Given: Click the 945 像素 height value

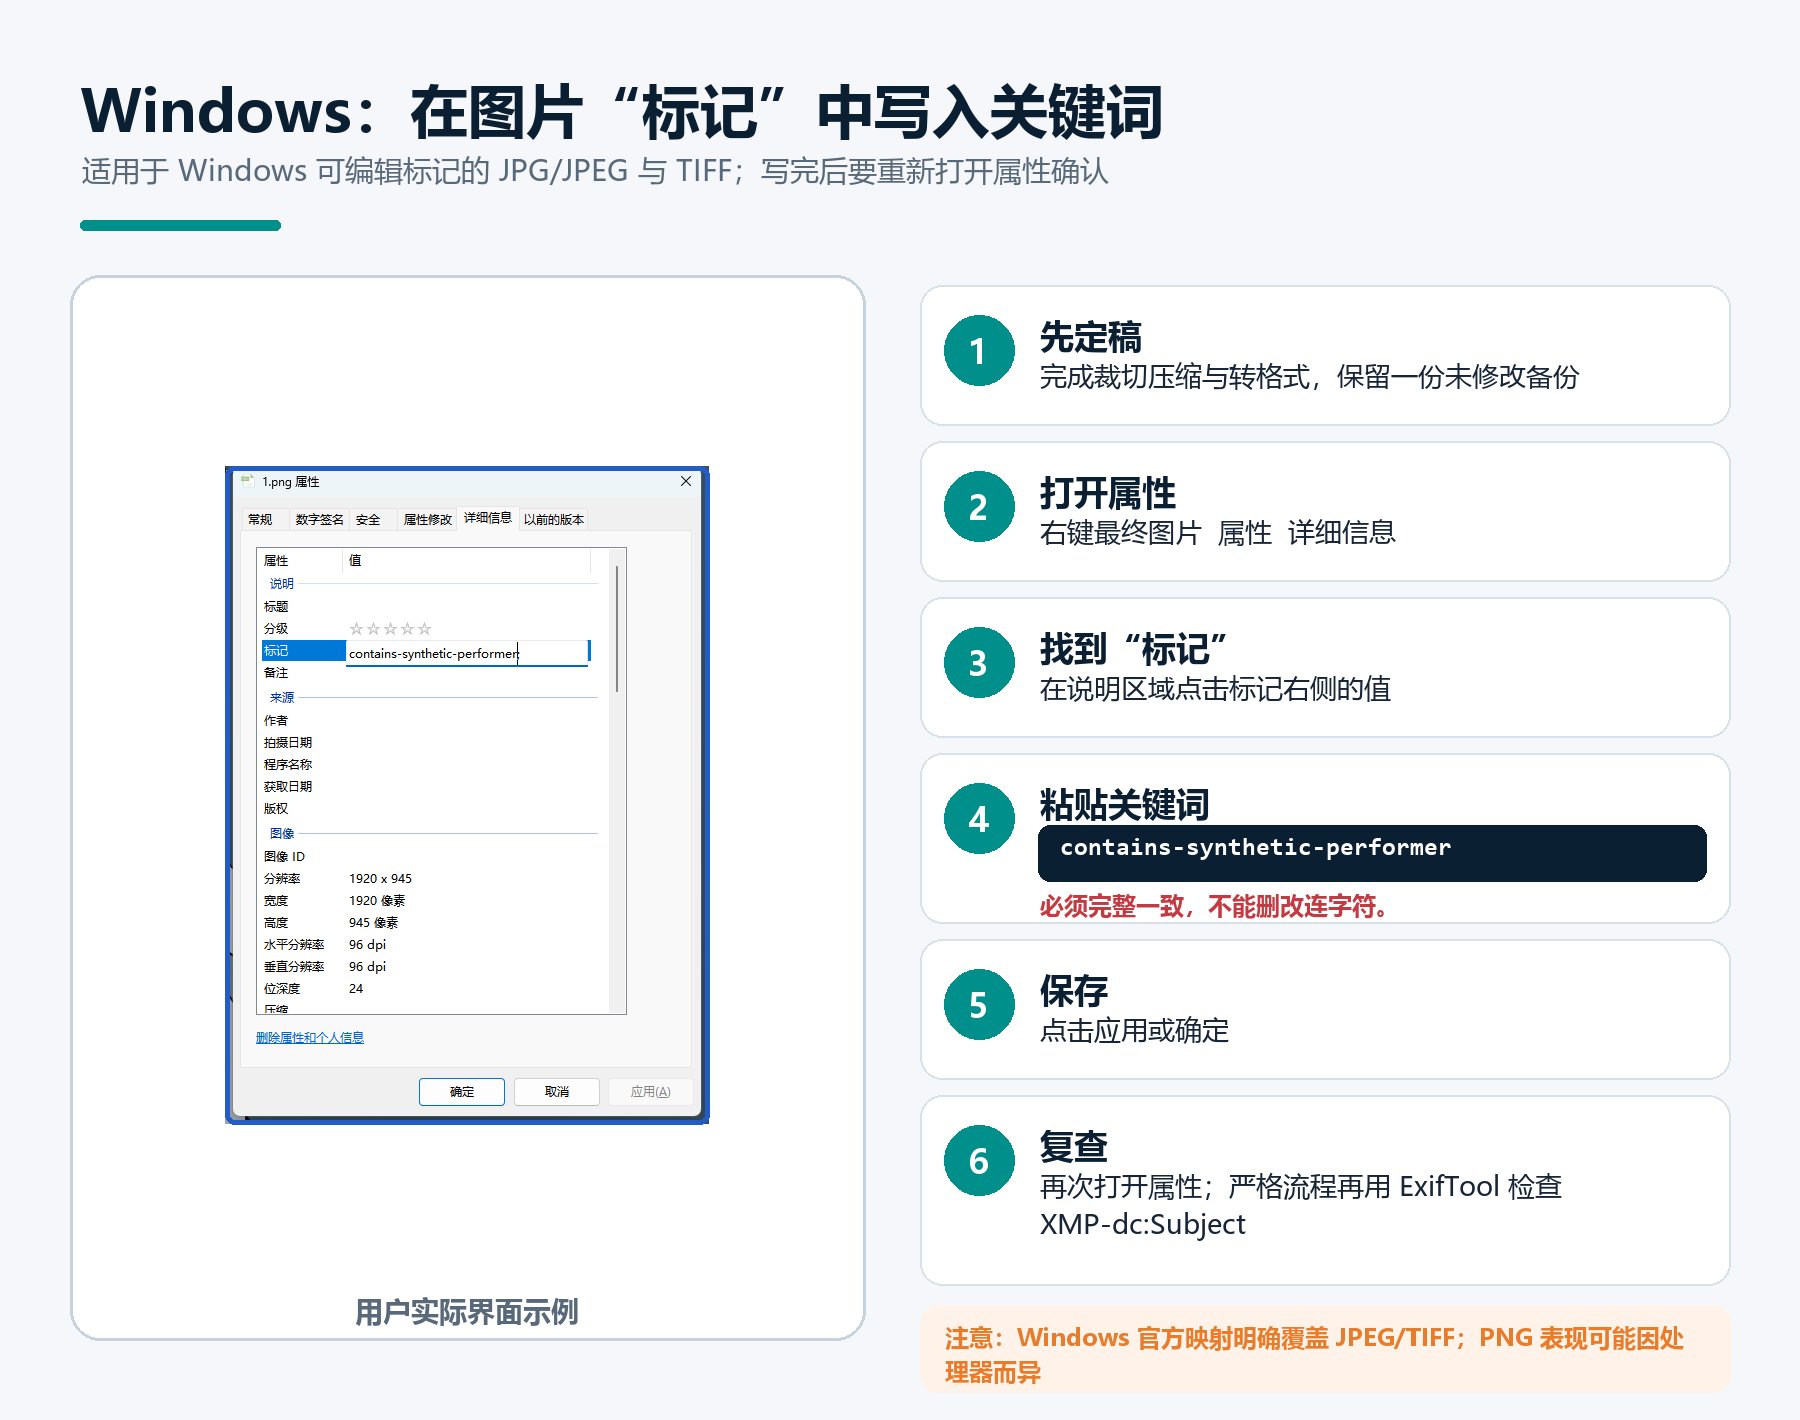Looking at the screenshot, I should pyautogui.click(x=374, y=923).
